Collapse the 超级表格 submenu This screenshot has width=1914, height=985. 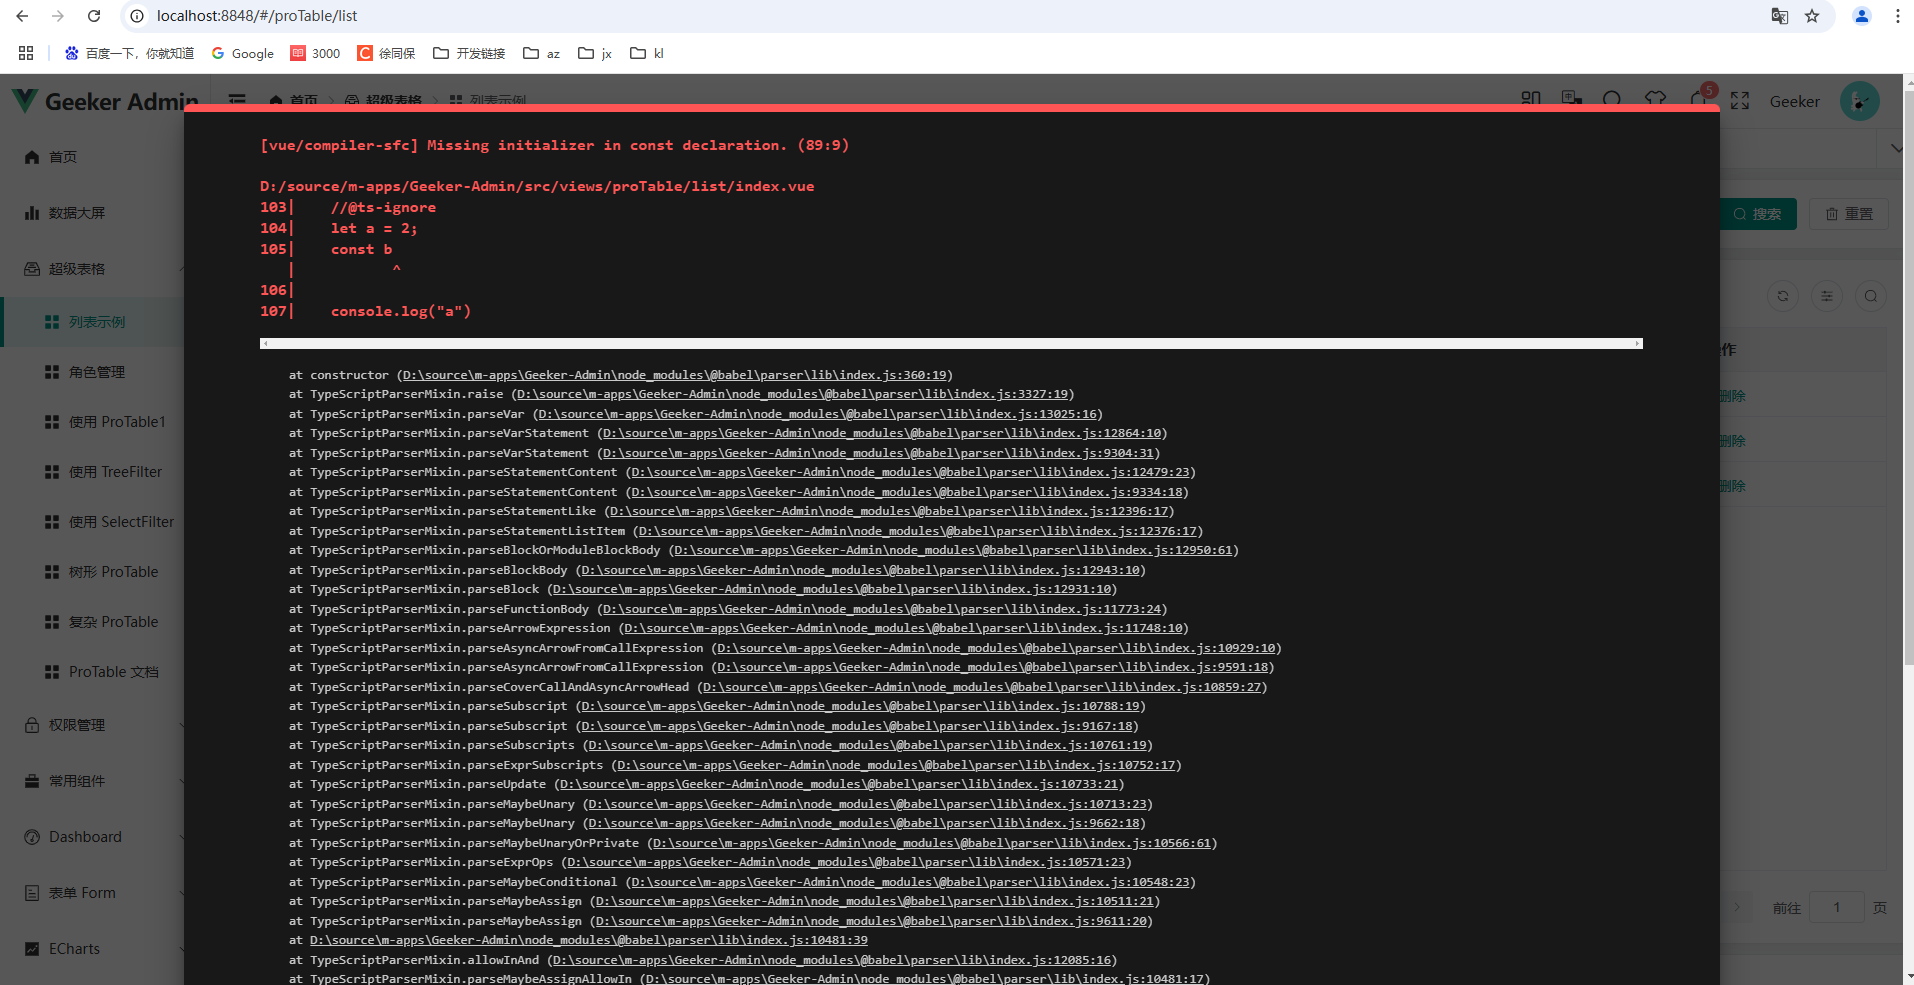point(92,269)
